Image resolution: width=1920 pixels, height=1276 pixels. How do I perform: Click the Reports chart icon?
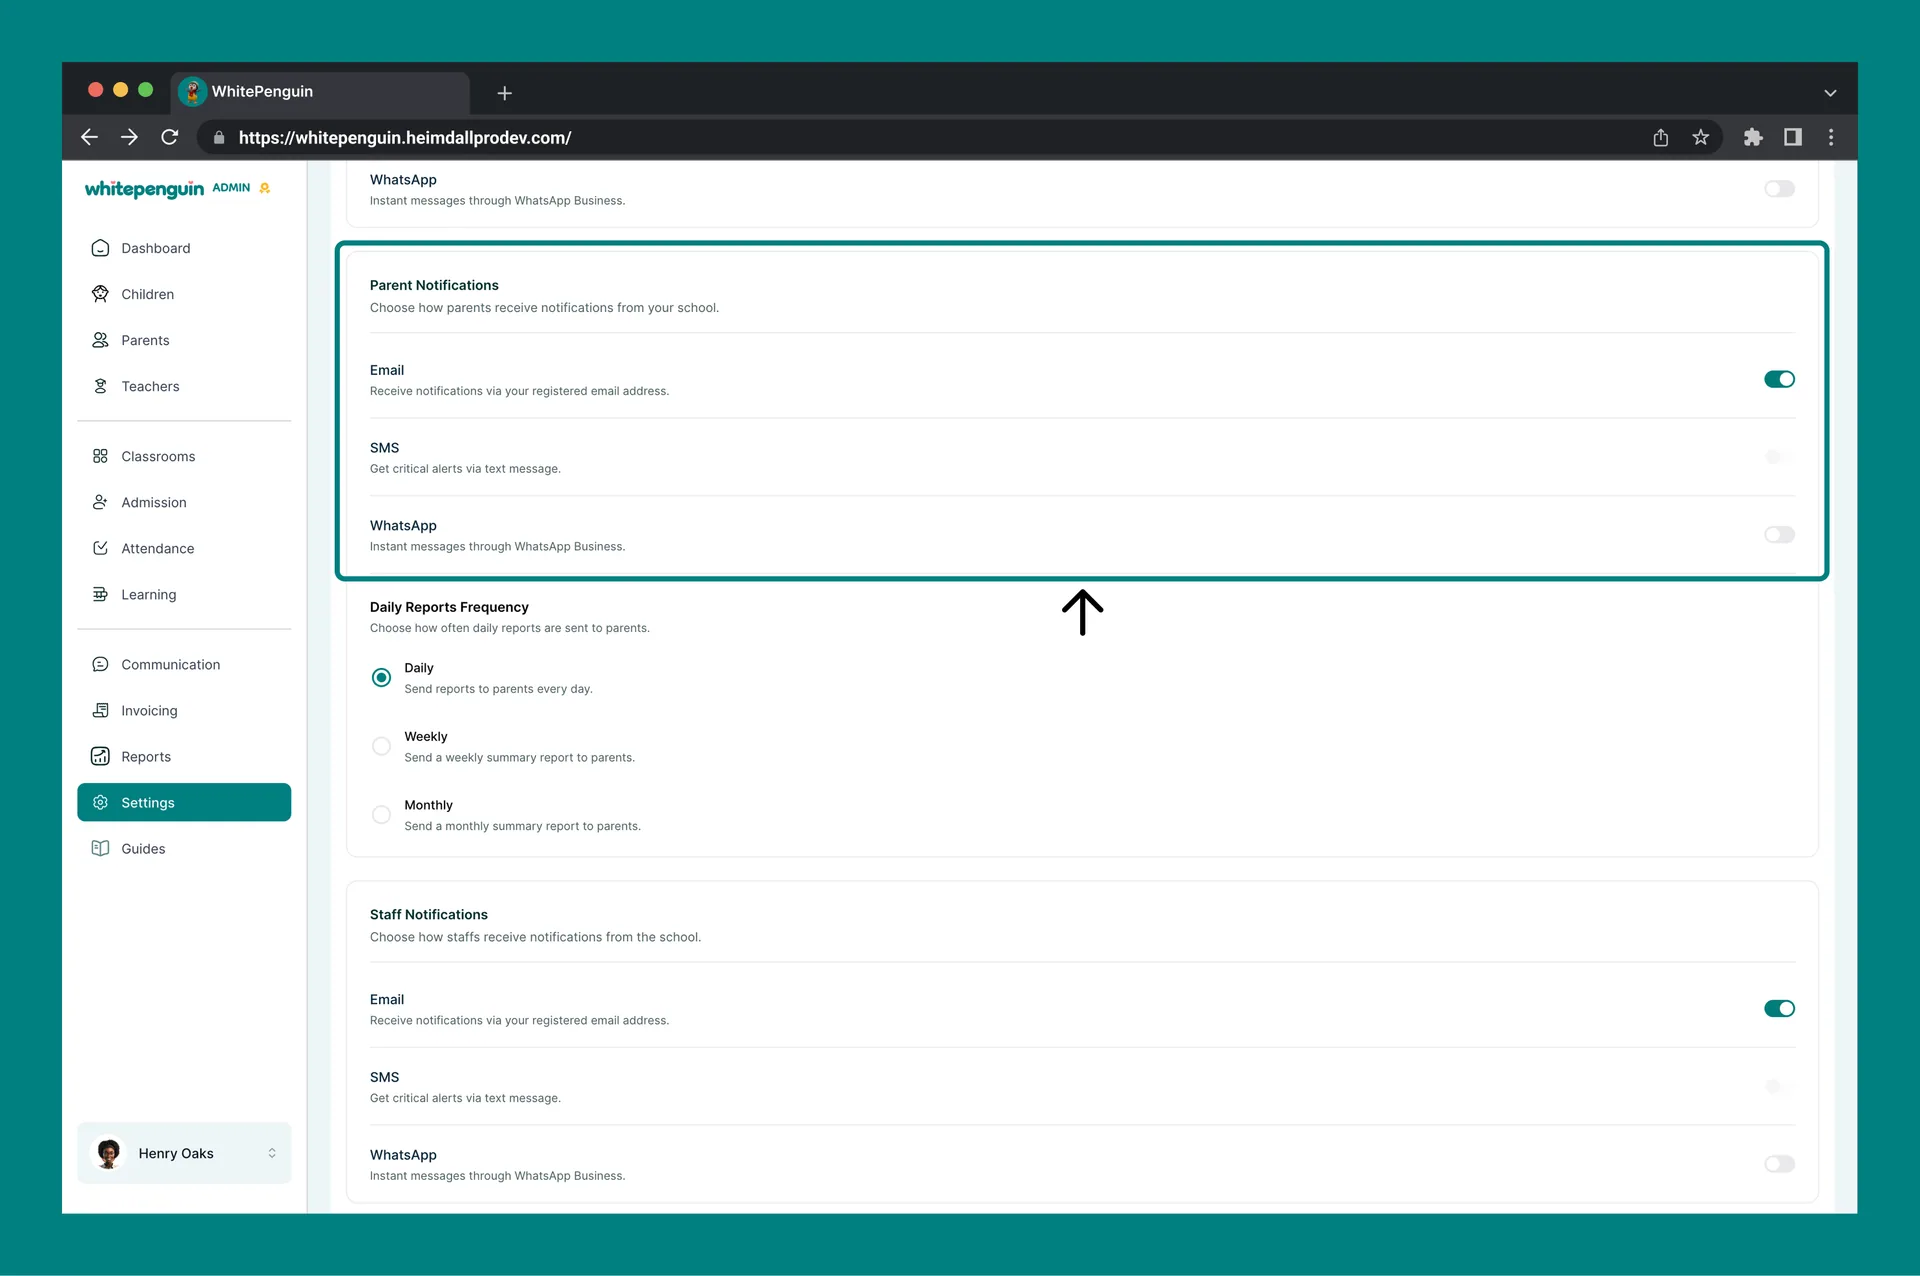tap(100, 756)
